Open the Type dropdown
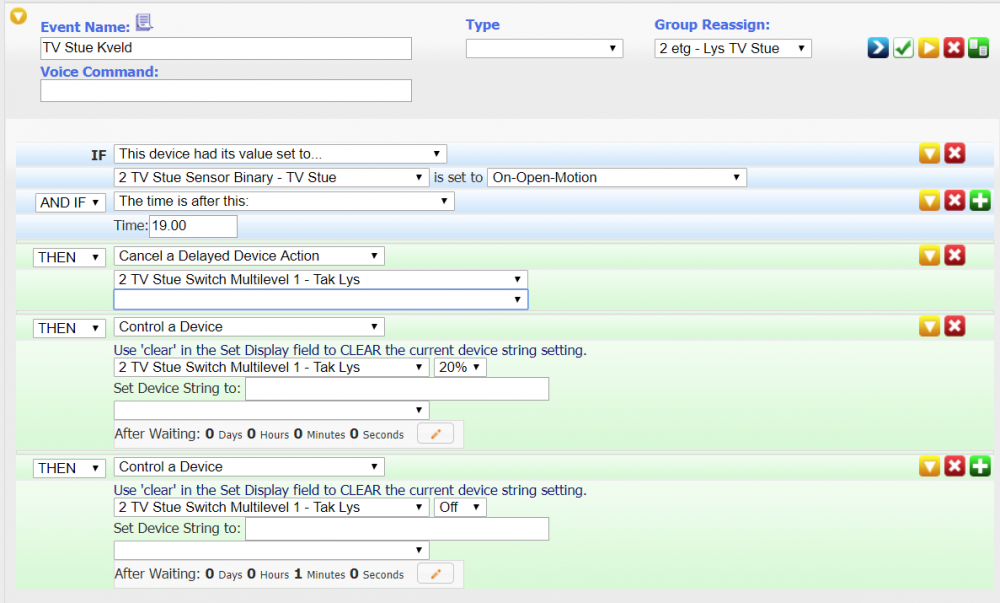1000x603 pixels. tap(544, 48)
